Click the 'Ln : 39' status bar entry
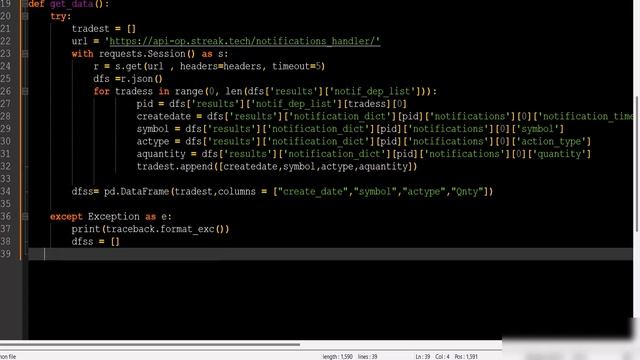 click(x=422, y=357)
